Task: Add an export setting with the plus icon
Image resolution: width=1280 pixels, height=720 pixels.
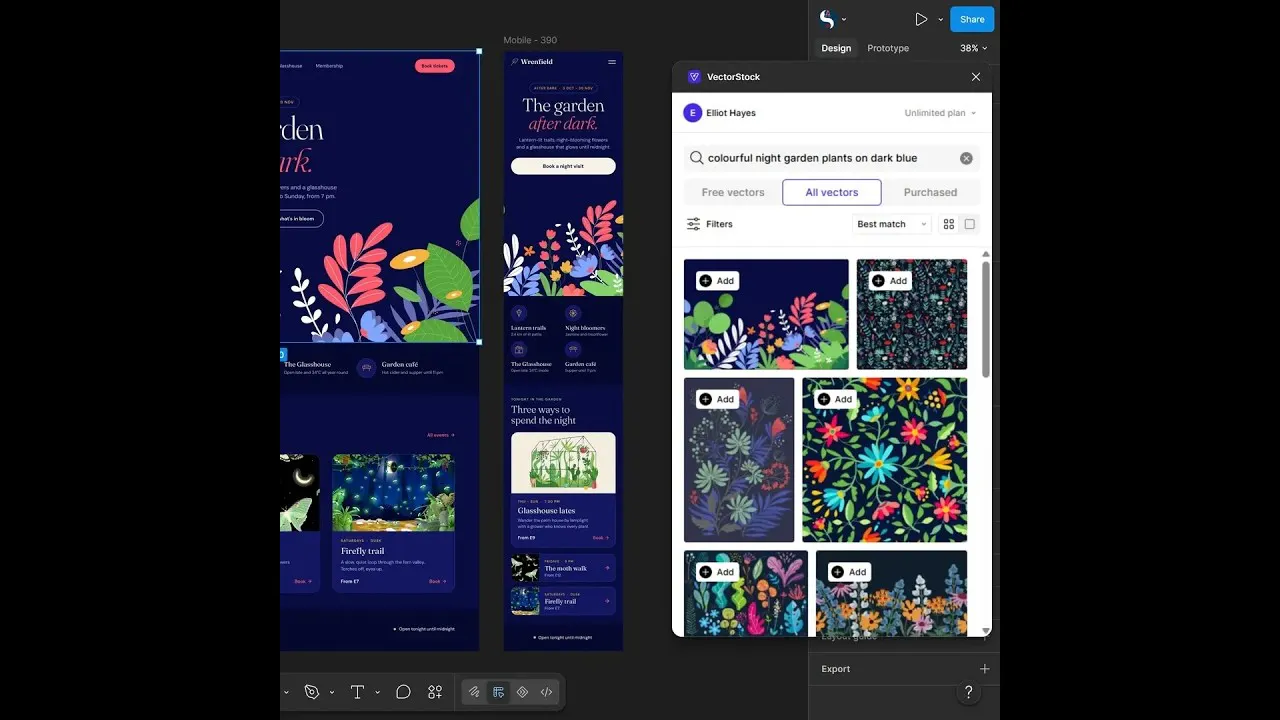Action: click(x=984, y=669)
